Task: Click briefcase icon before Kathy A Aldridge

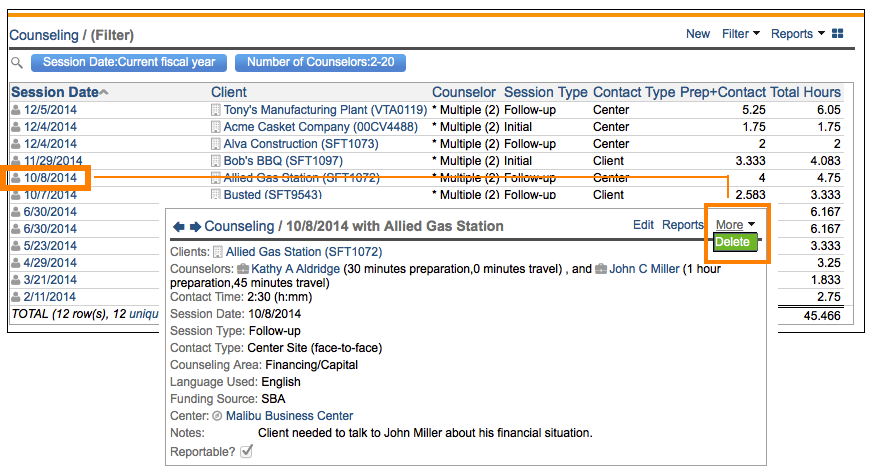Action: (243, 269)
